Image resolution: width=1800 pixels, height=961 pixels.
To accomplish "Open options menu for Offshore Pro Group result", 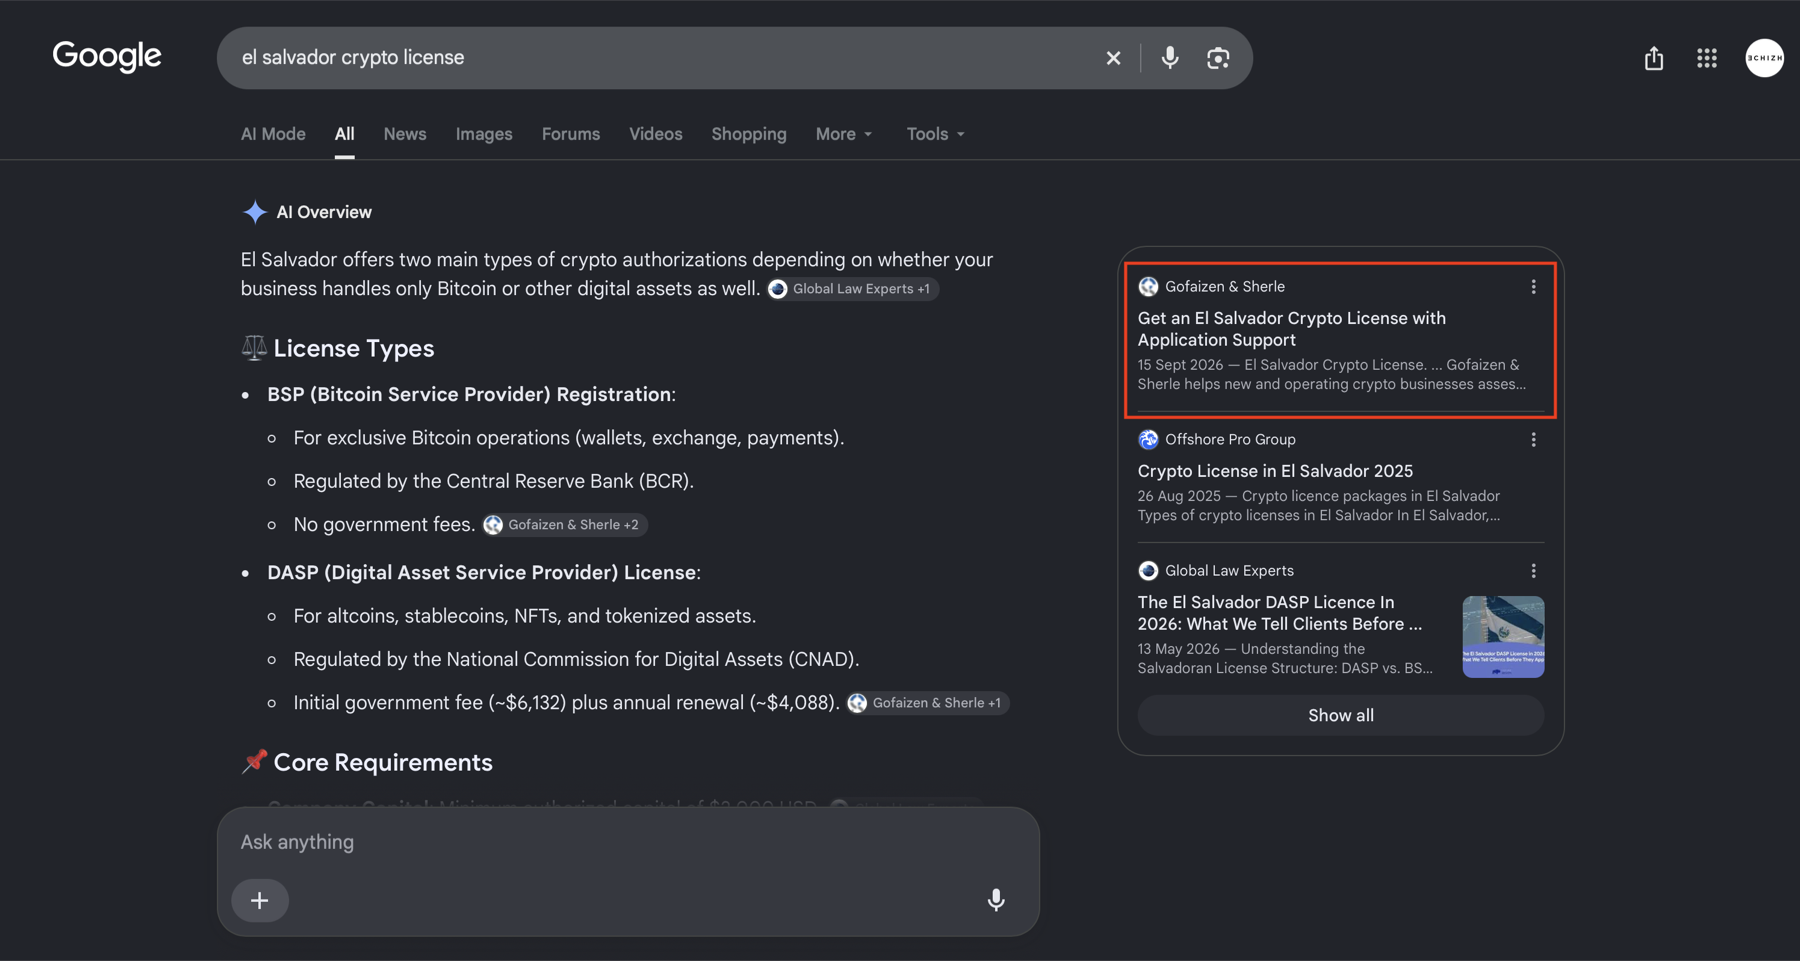I will tap(1533, 440).
